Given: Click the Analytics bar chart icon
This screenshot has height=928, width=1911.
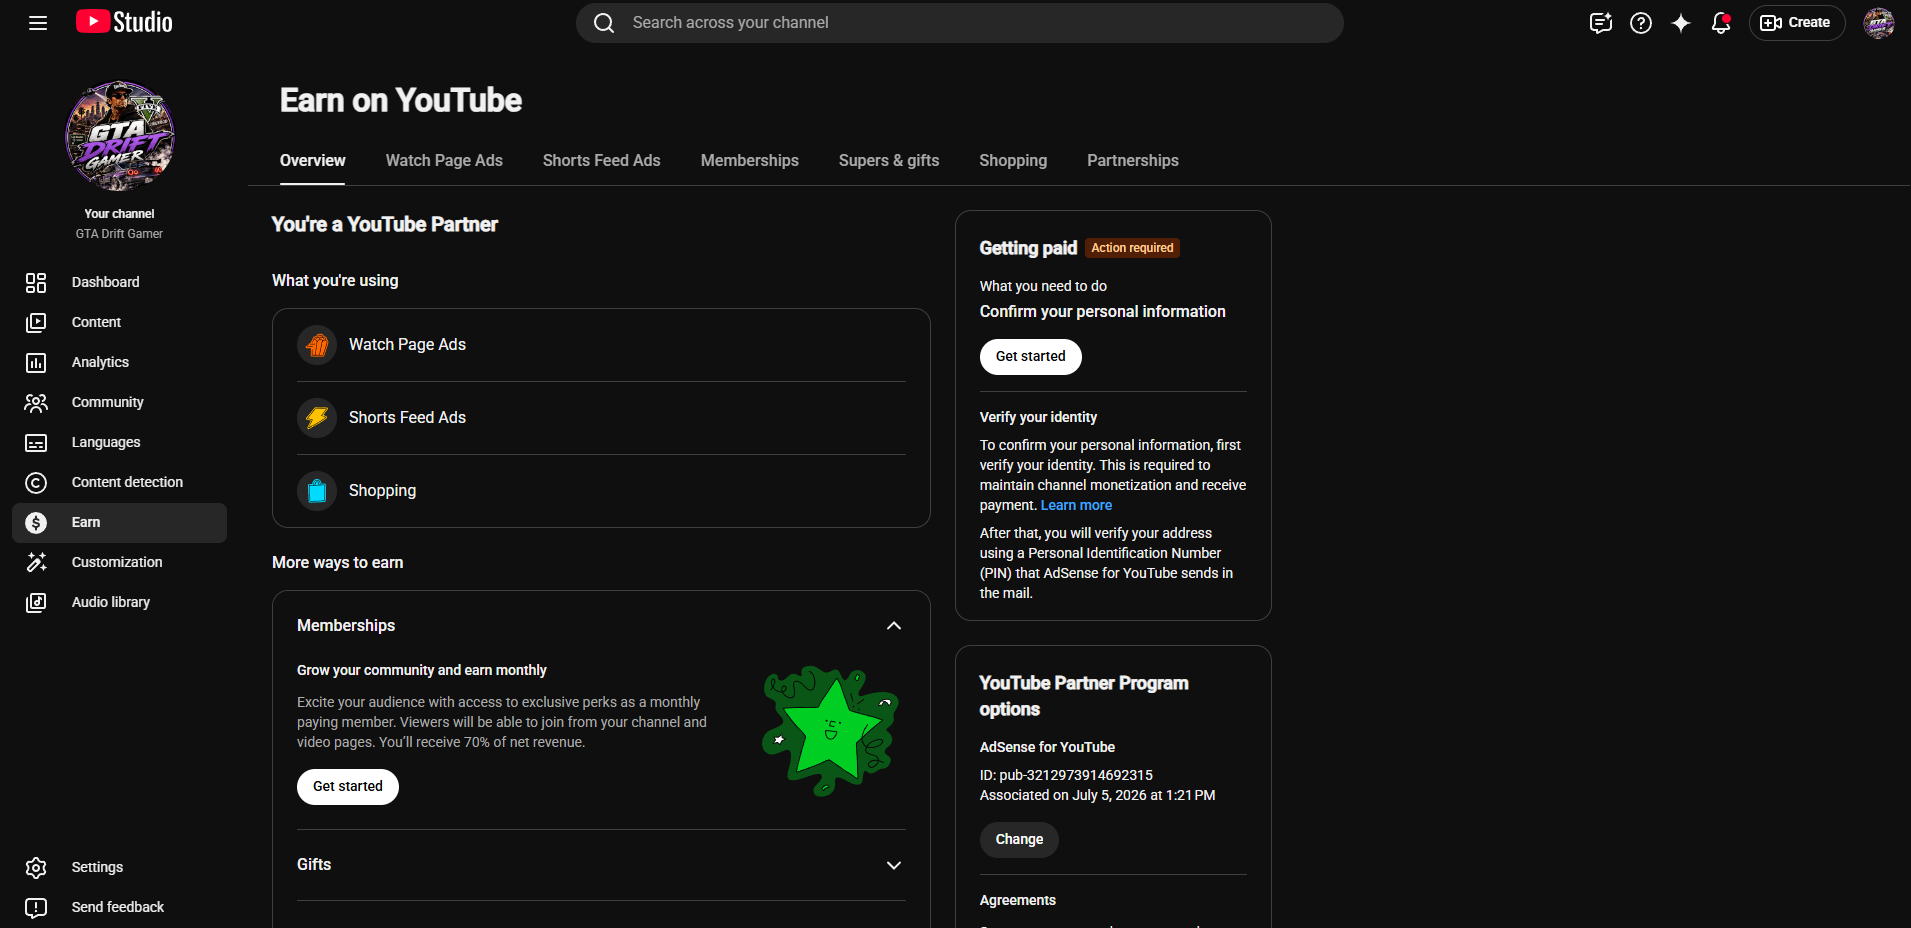Looking at the screenshot, I should (x=36, y=363).
